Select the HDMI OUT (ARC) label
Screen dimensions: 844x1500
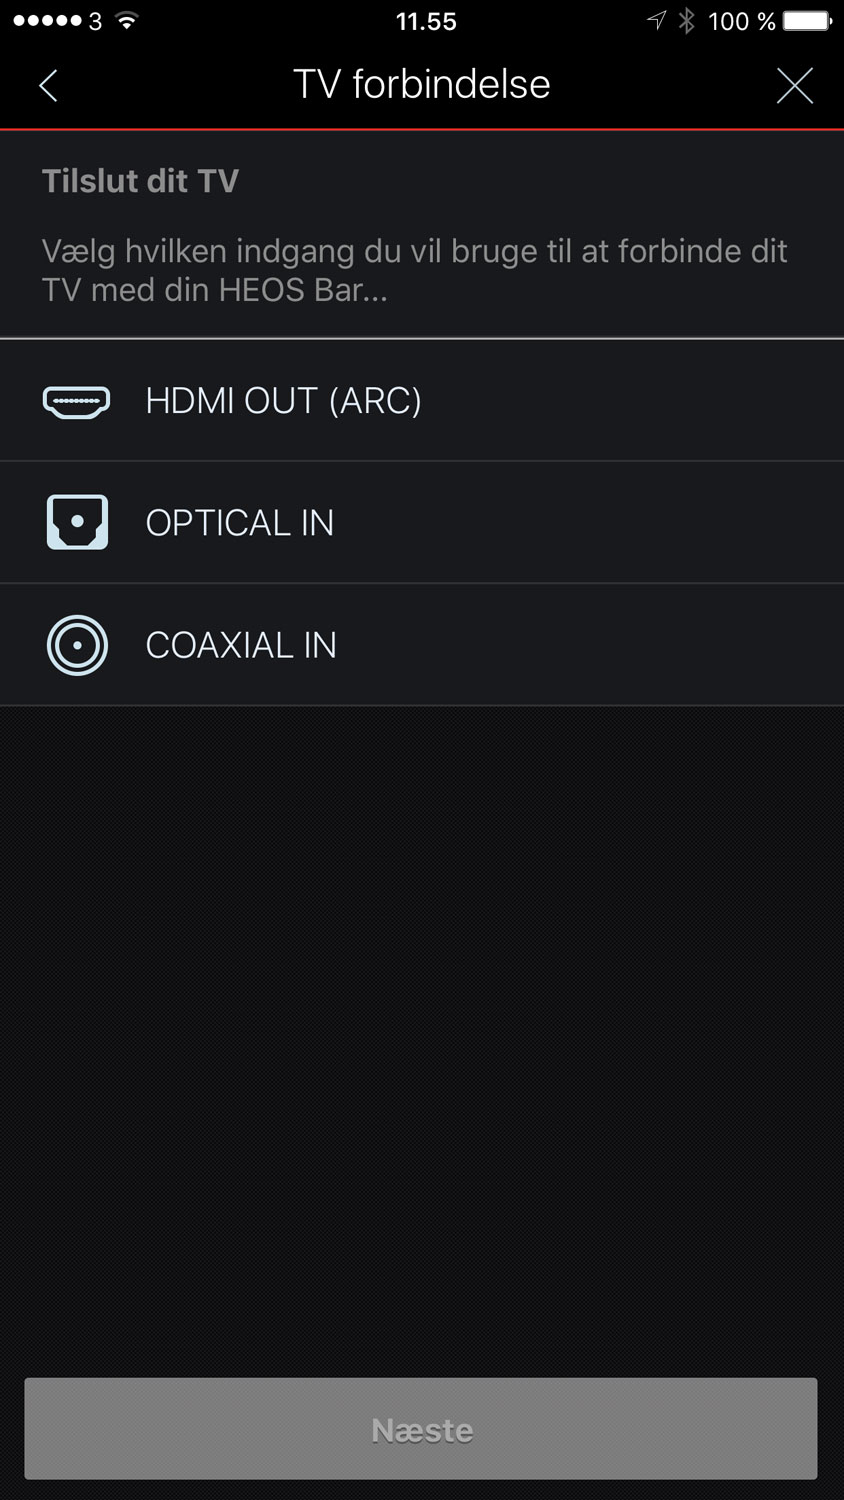coord(283,401)
